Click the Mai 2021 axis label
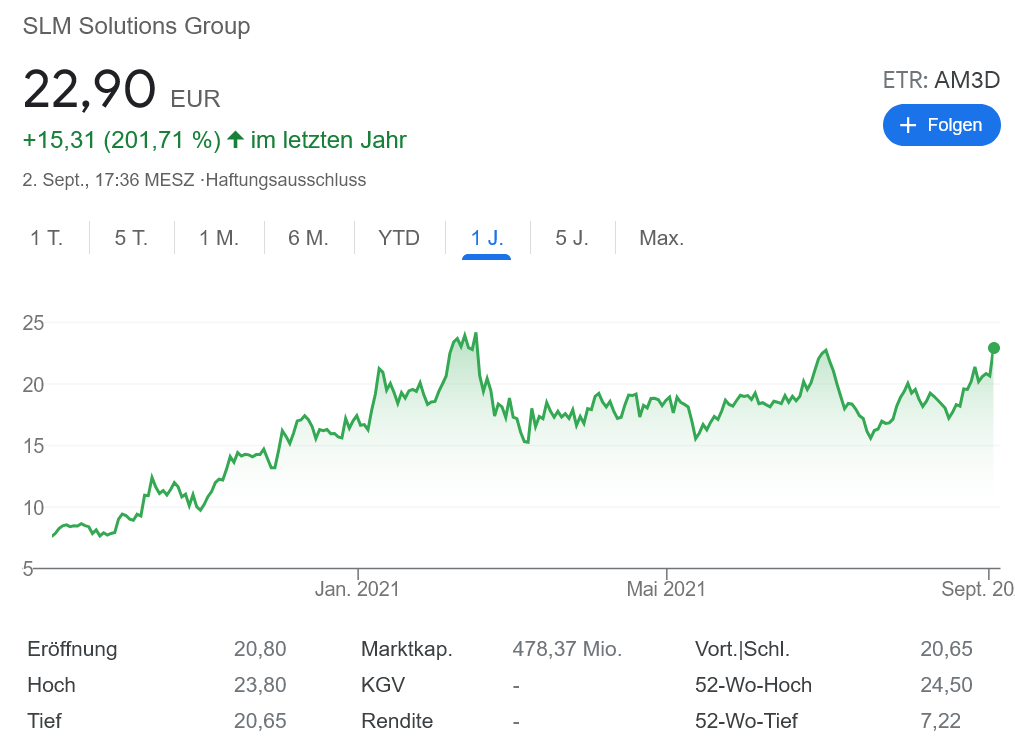The height and width of the screenshot is (756, 1015). [666, 589]
